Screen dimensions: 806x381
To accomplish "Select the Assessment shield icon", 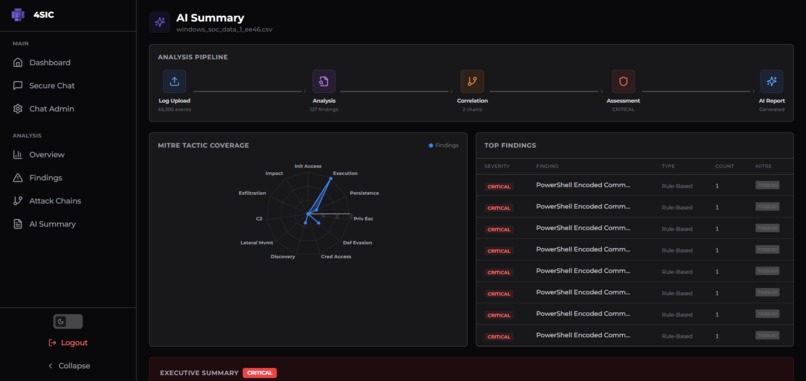I will pyautogui.click(x=623, y=81).
